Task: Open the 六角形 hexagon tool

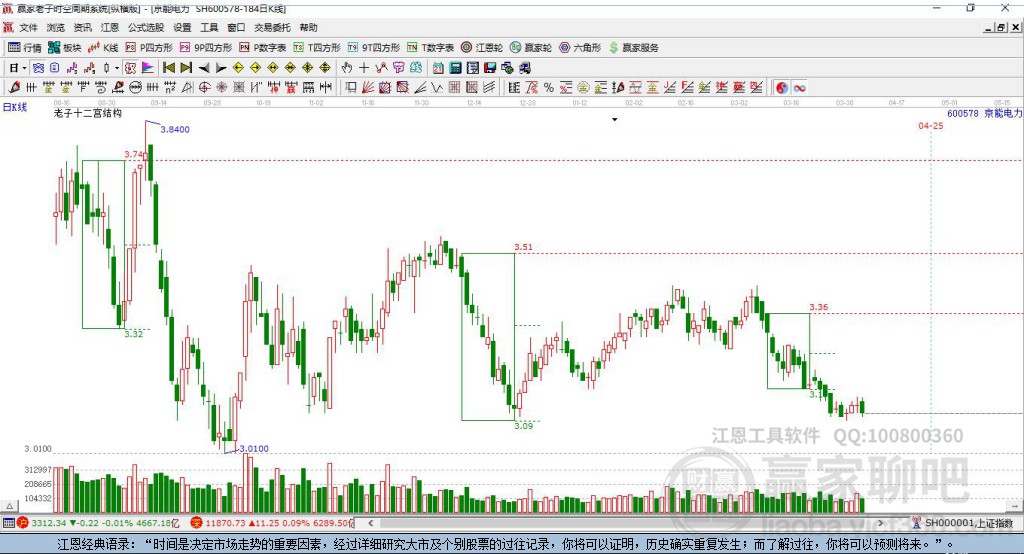Action: click(x=580, y=48)
